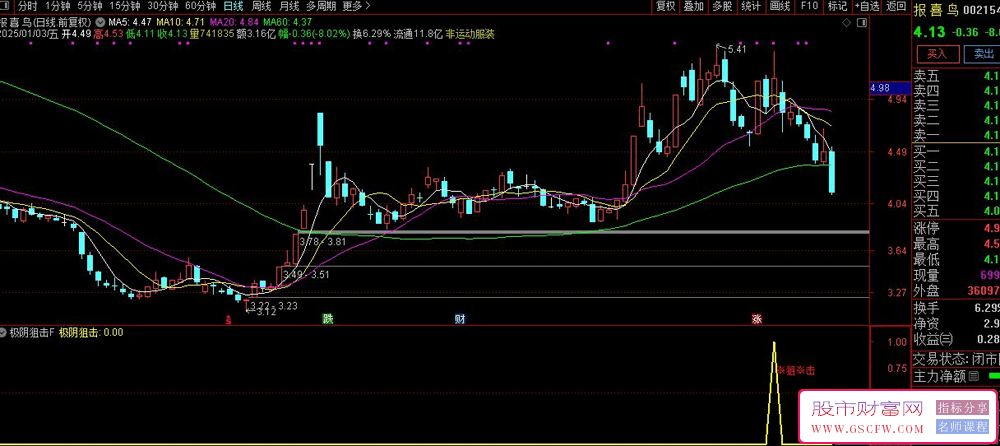Open F10 company information
Image resolution: width=1000 pixels, height=446 pixels.
click(809, 6)
